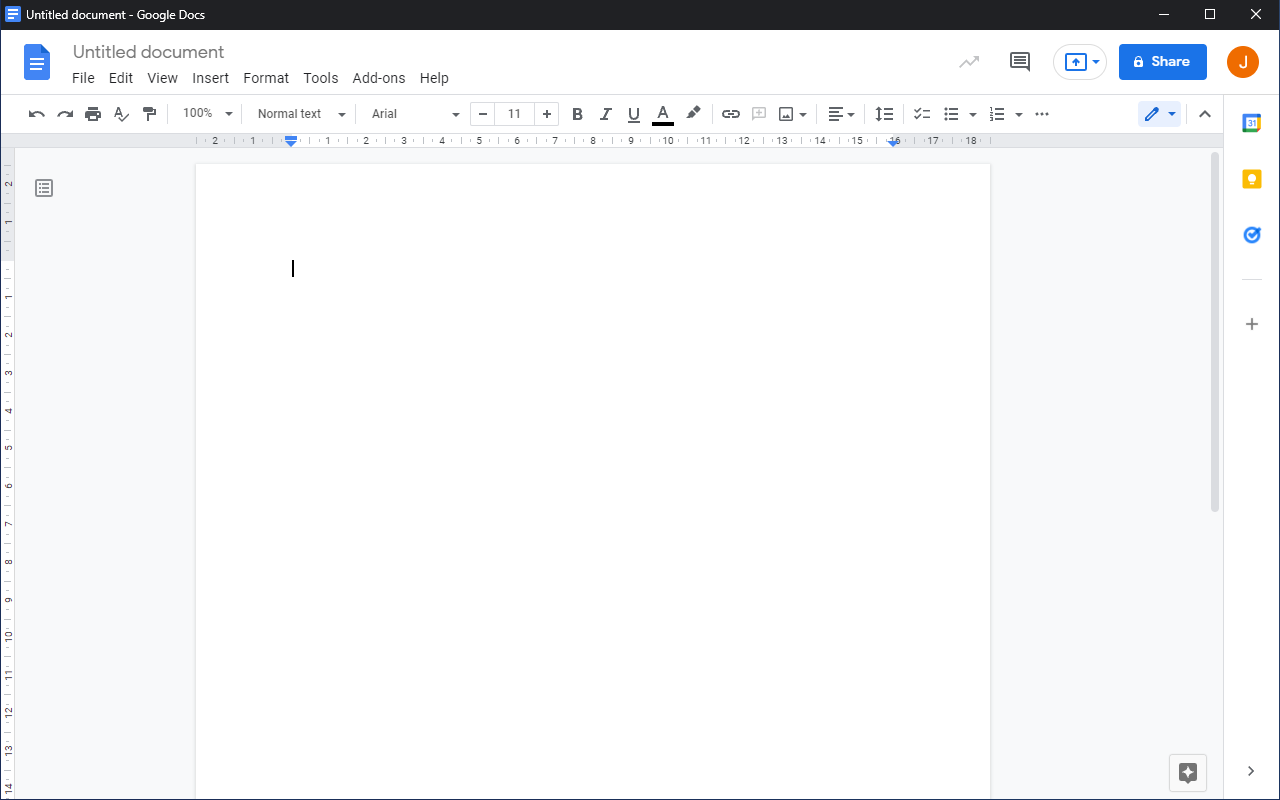The image size is (1280, 800).
Task: Open the font family dropdown
Action: tap(412, 113)
